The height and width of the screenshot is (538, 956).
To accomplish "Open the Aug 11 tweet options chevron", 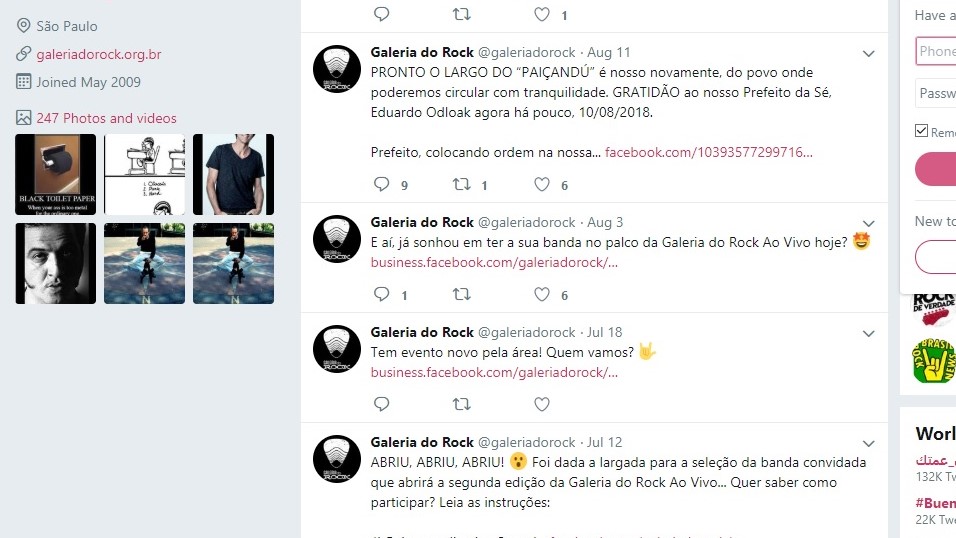I will [868, 54].
